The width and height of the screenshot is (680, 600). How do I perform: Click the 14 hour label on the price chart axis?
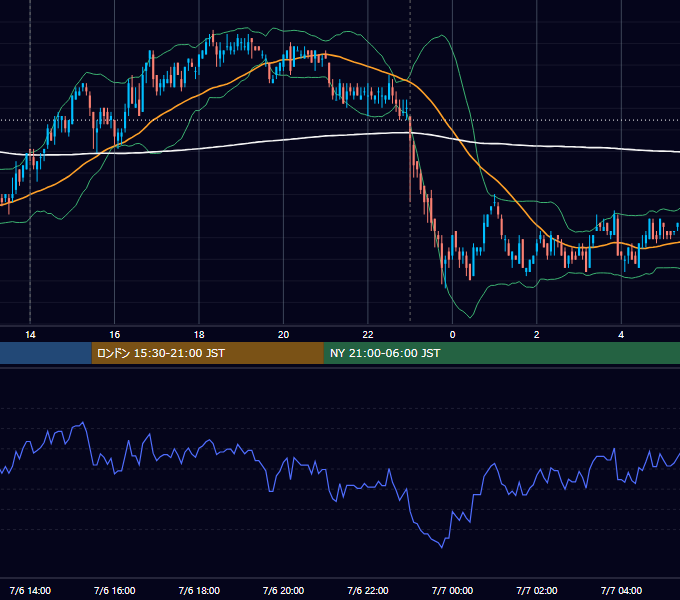(x=30, y=335)
